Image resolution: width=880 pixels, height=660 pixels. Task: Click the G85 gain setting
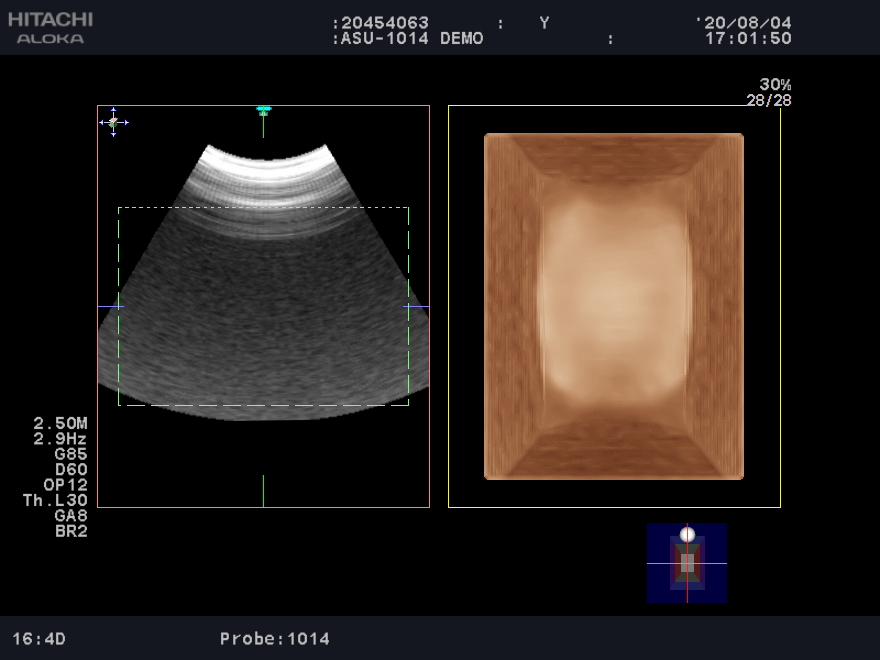click(x=71, y=454)
